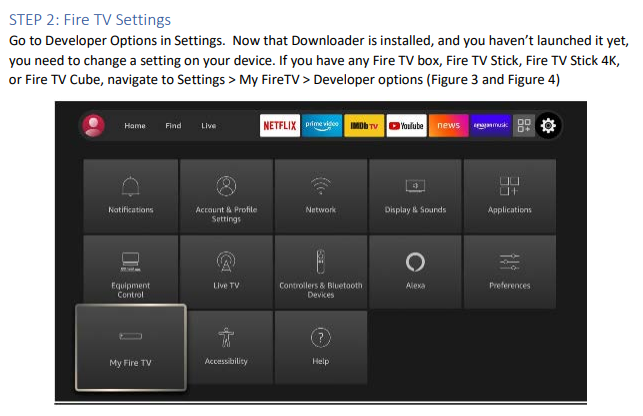
Task: Open the Settings gear icon
Action: (x=548, y=126)
